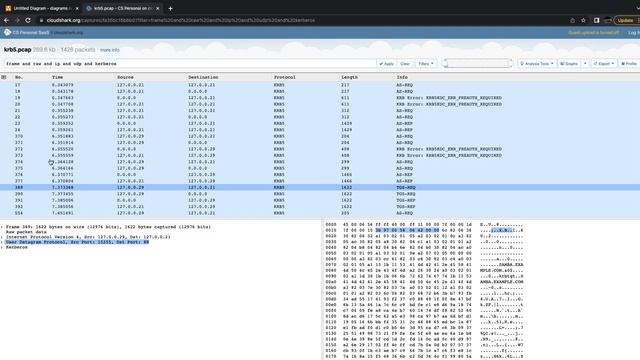Expand the User Datagram Protocol node
Viewport: 640px width, 360px height.
tap(2, 242)
